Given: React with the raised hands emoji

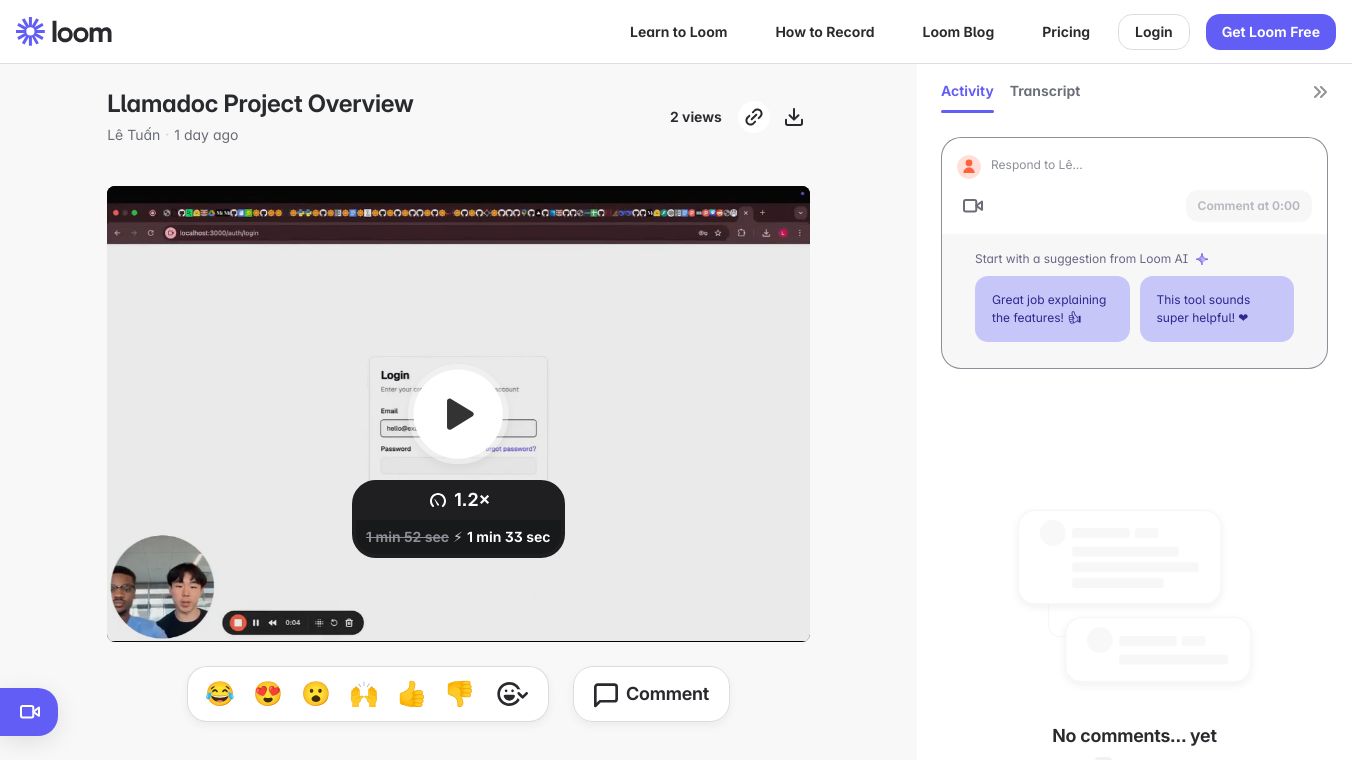Looking at the screenshot, I should (x=364, y=694).
